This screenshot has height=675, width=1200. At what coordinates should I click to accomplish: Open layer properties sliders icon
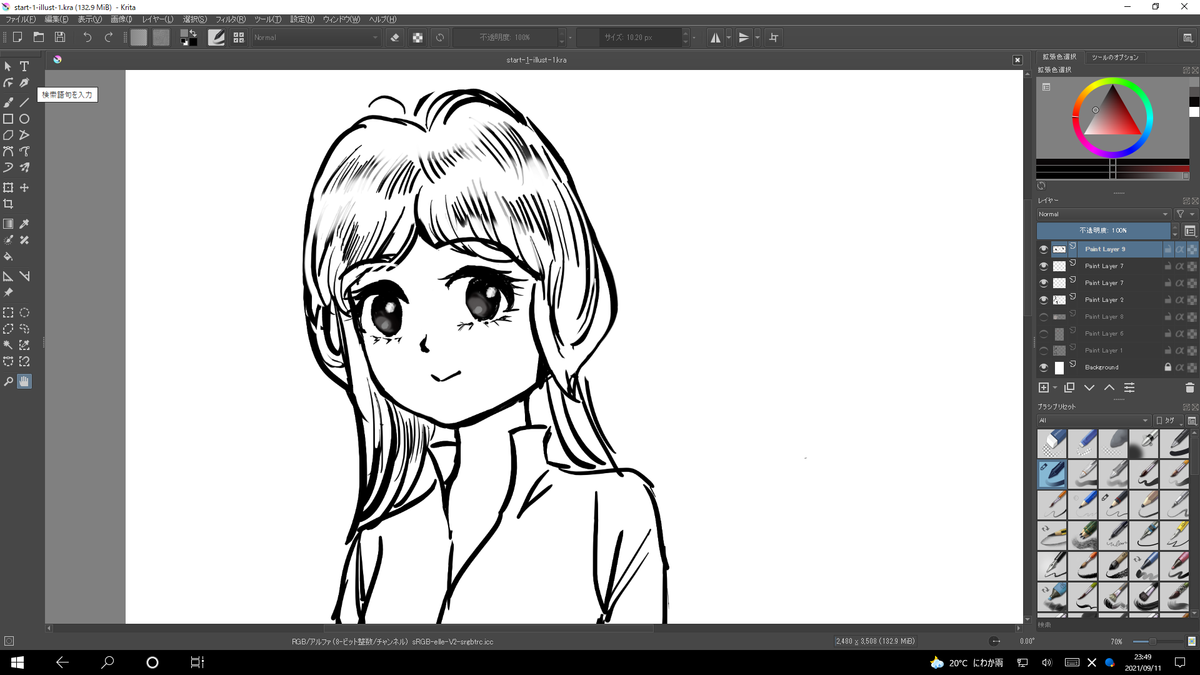(1129, 387)
